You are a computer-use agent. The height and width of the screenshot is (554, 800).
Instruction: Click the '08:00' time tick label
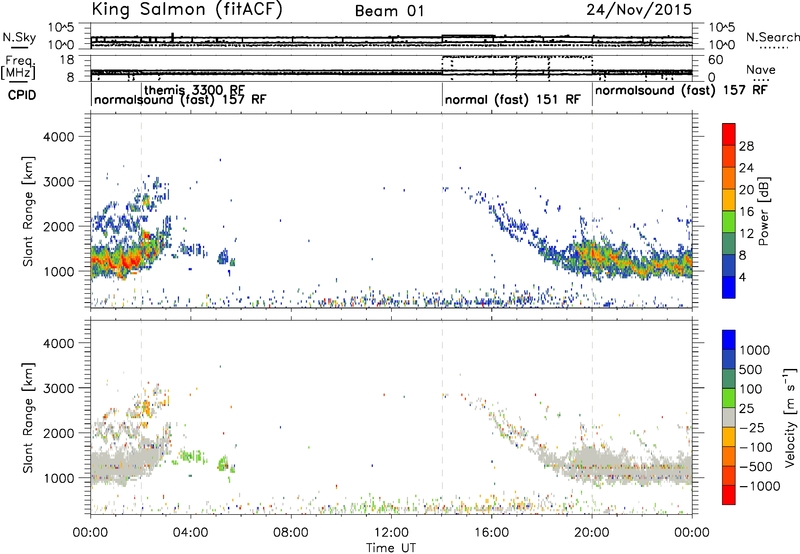pyautogui.click(x=291, y=533)
